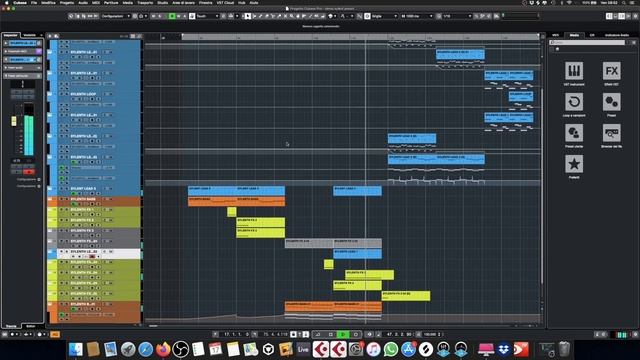Mute the SYLENTH LOOP track
640x360 pixels.
tap(62, 94)
